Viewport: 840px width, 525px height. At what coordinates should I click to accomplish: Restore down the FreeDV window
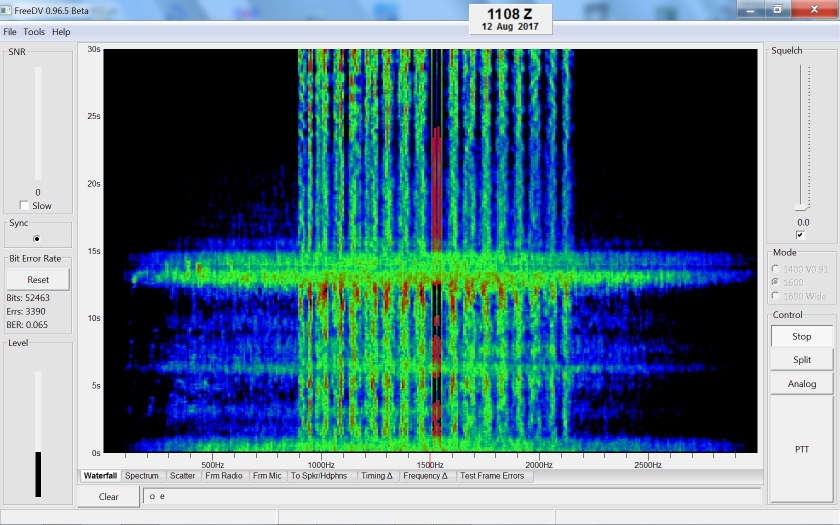point(778,9)
